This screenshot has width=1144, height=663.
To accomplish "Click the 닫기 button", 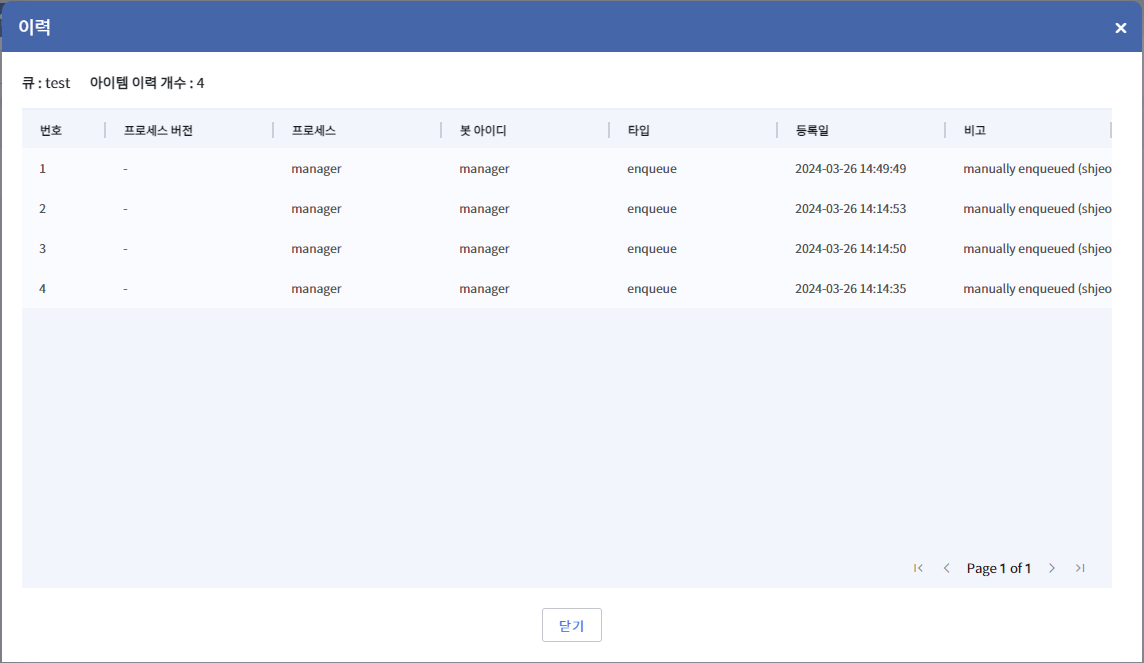I will point(571,625).
